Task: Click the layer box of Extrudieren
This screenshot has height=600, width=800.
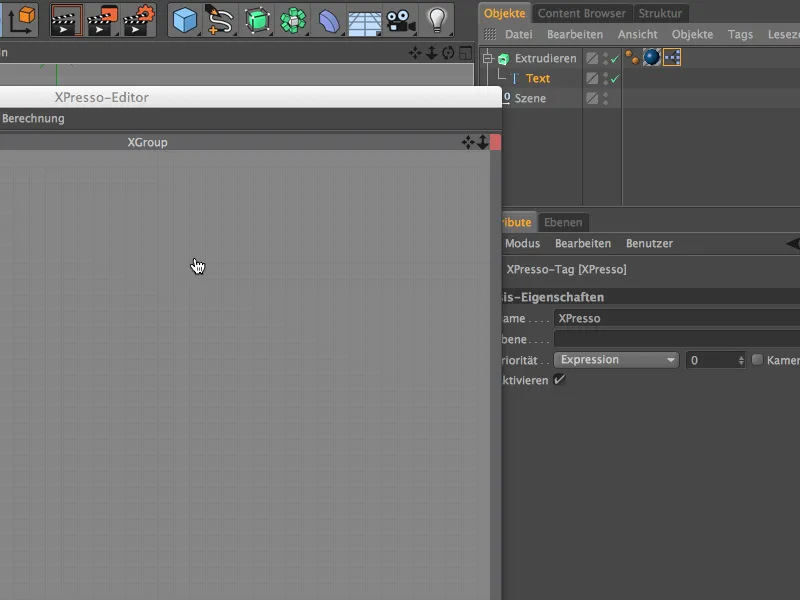Action: point(592,59)
